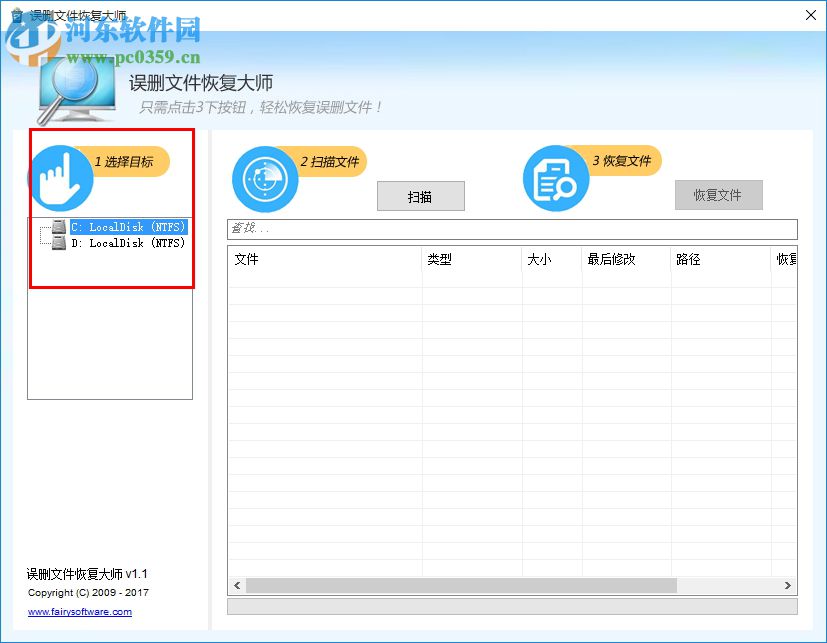Screen dimensions: 827x643
Task: Click the 恢复文件 recover button
Action: (x=718, y=195)
